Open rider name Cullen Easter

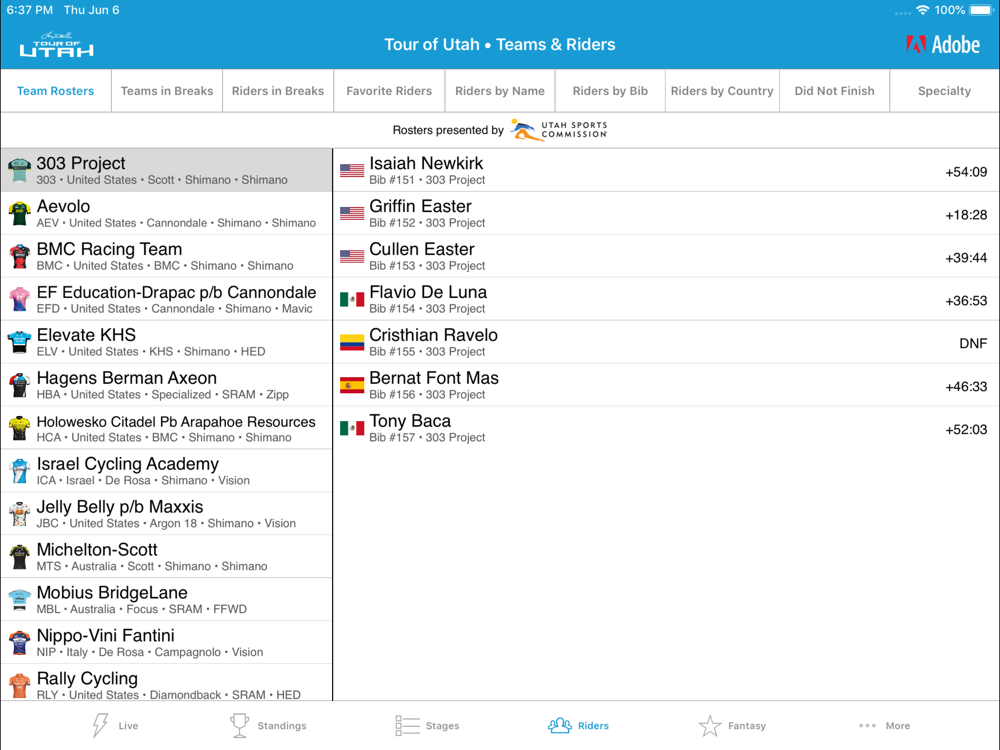422,249
